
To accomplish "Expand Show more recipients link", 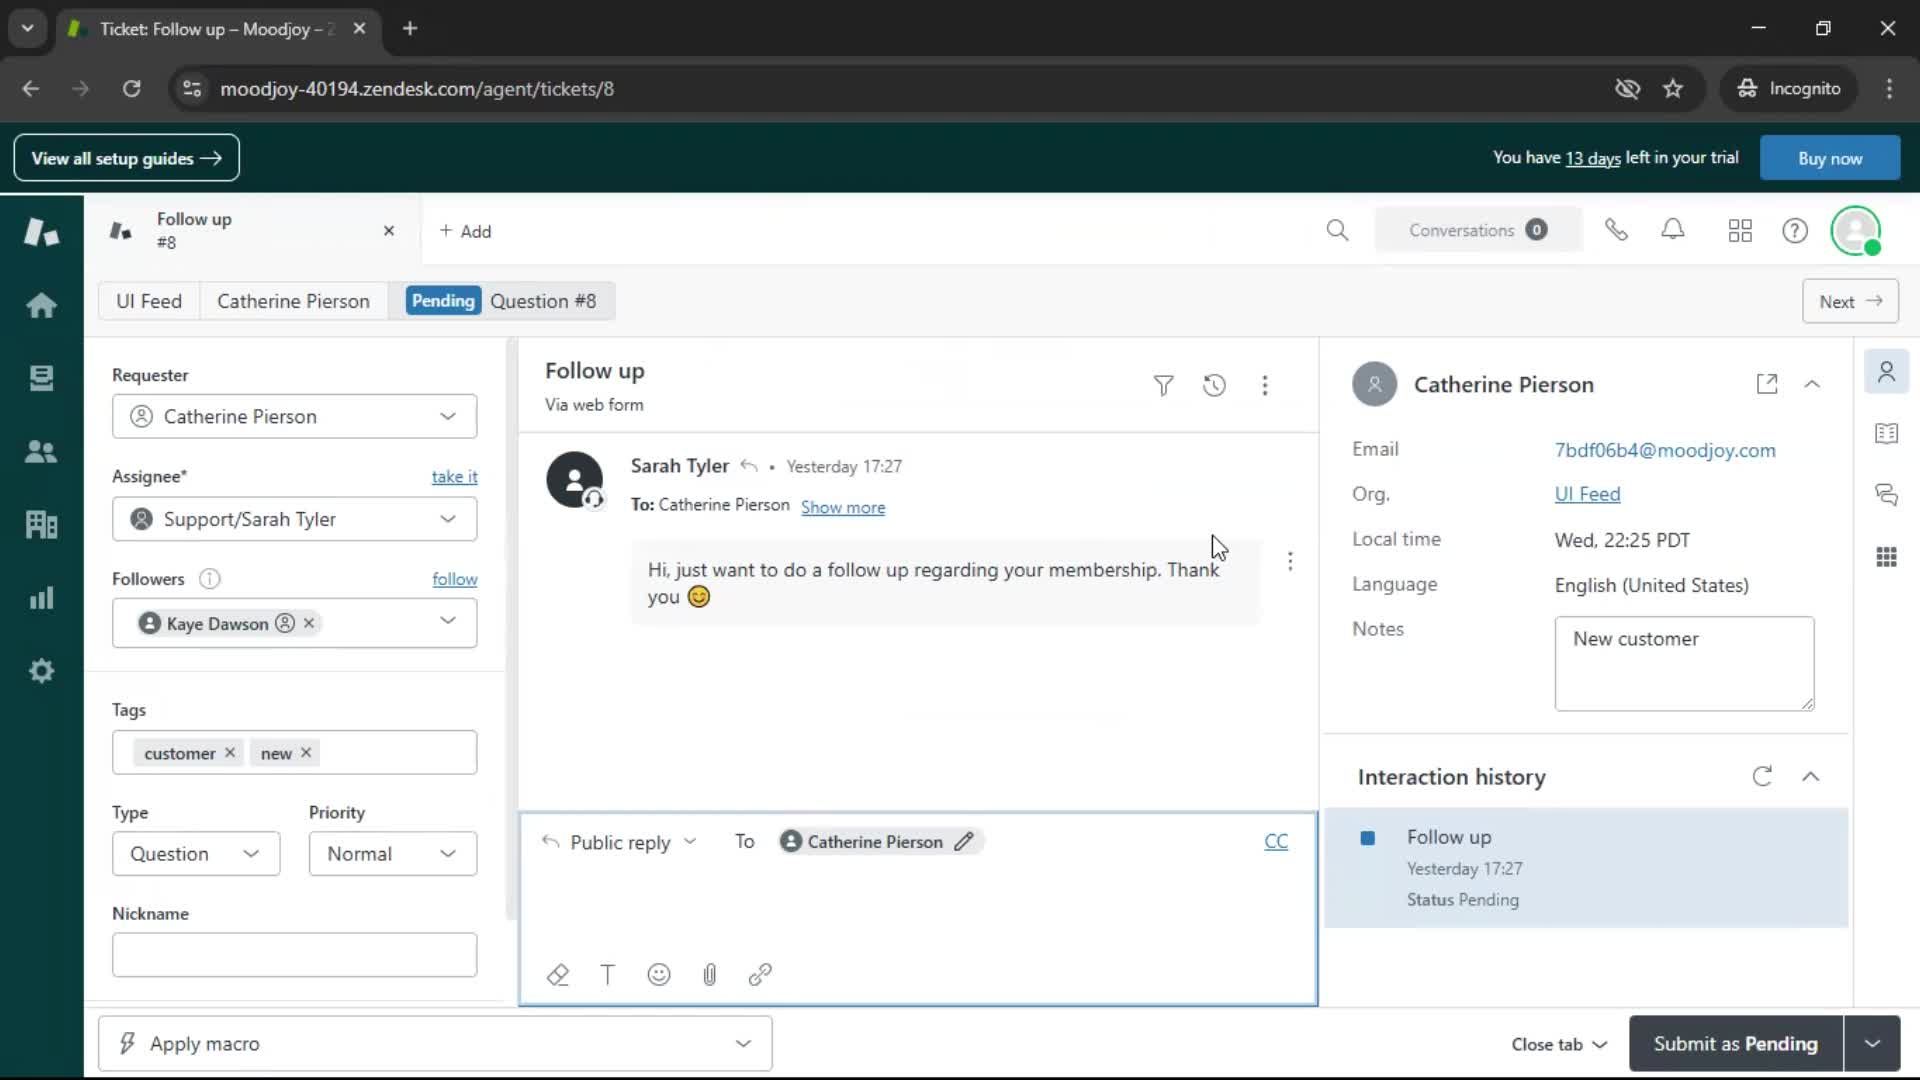I will (842, 507).
